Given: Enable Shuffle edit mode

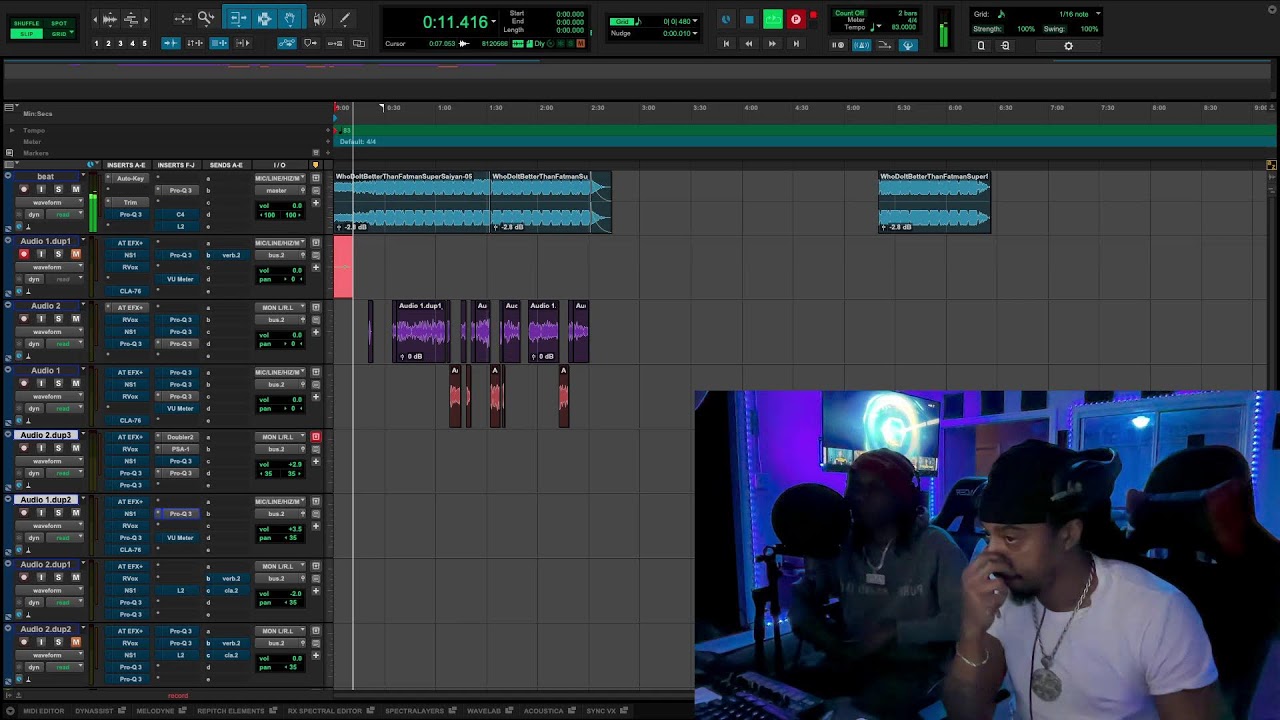Looking at the screenshot, I should [x=27, y=23].
